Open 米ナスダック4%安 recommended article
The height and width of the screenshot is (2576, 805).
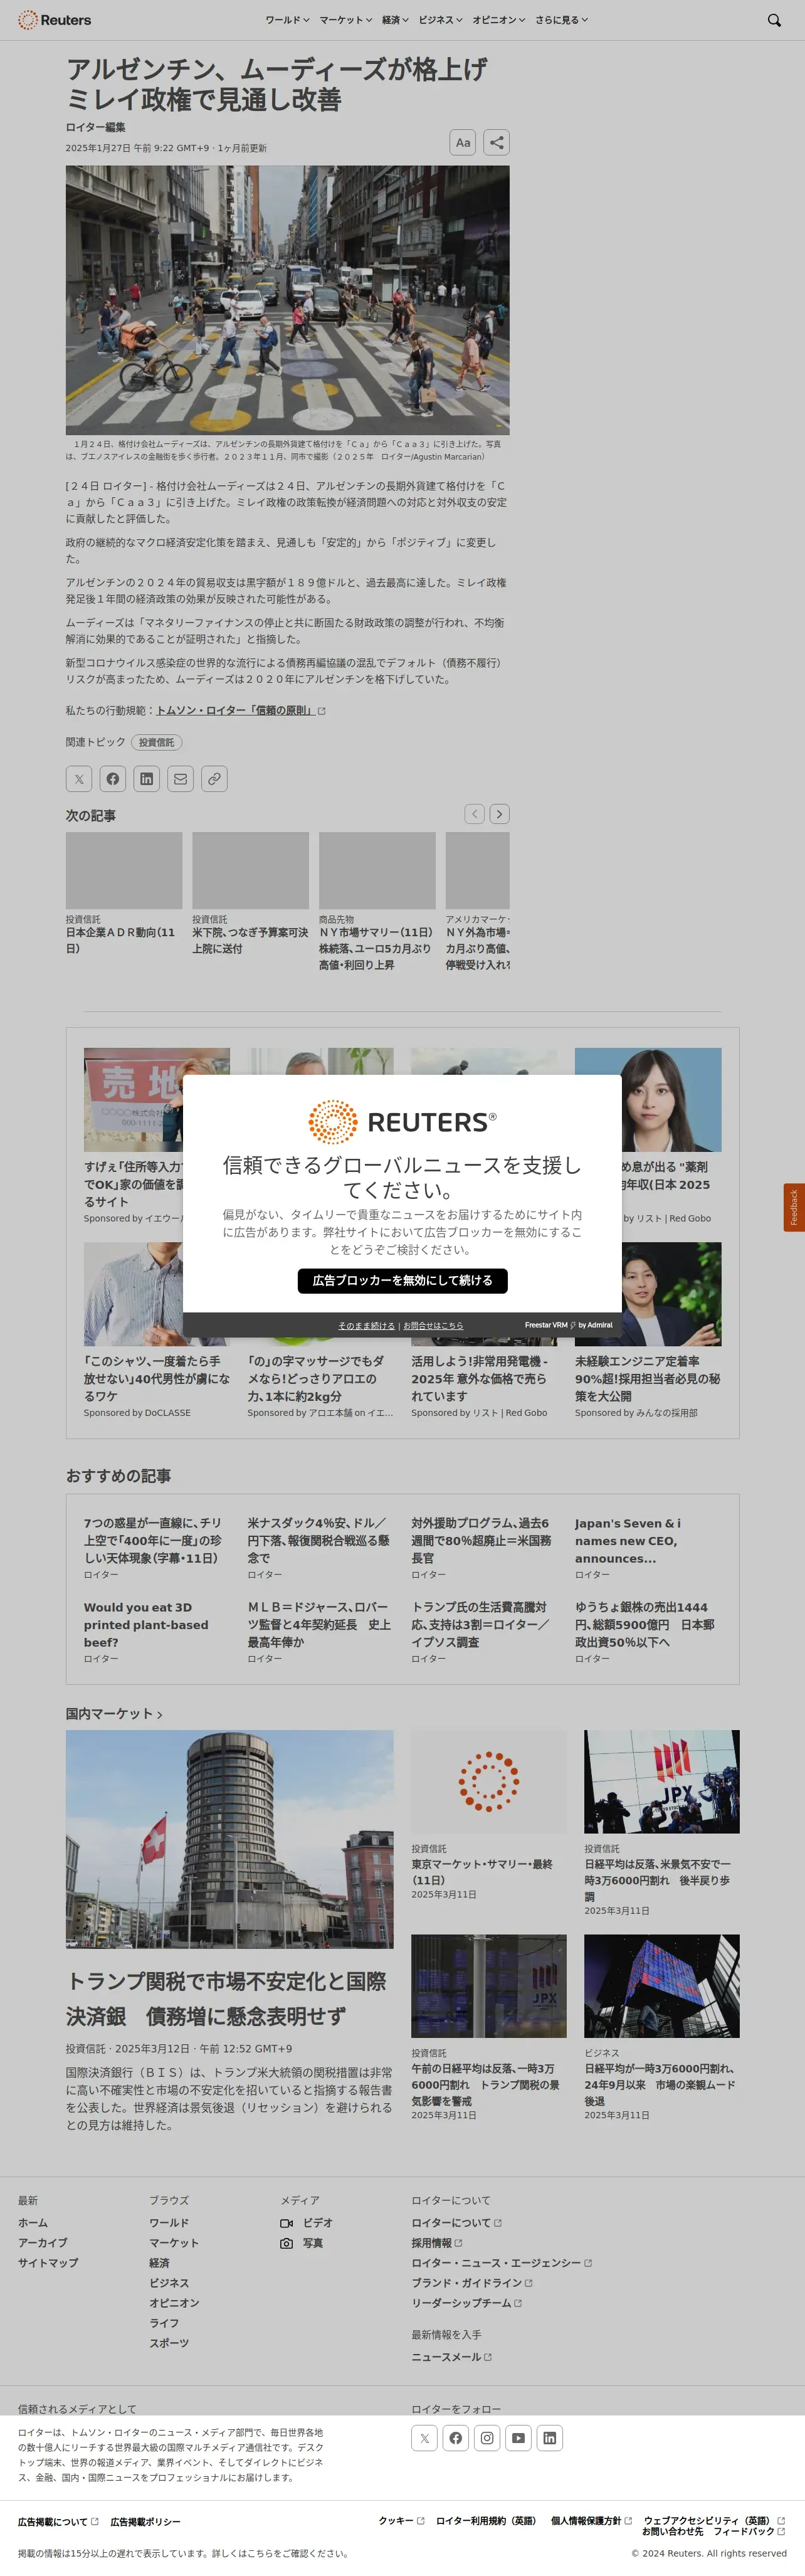click(319, 1541)
